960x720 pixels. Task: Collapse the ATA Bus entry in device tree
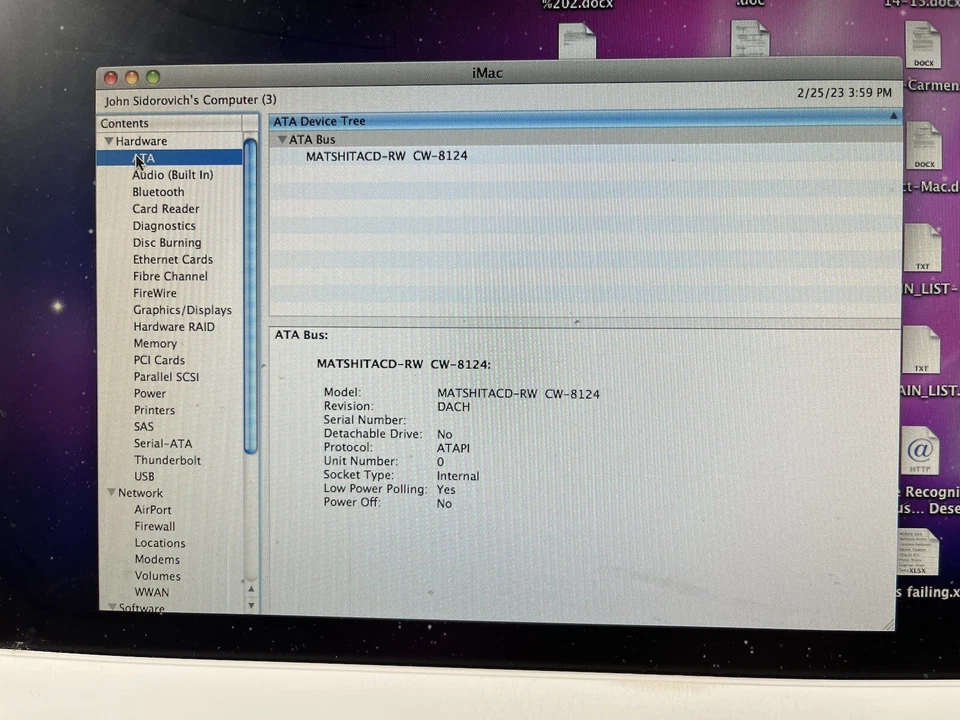click(283, 139)
